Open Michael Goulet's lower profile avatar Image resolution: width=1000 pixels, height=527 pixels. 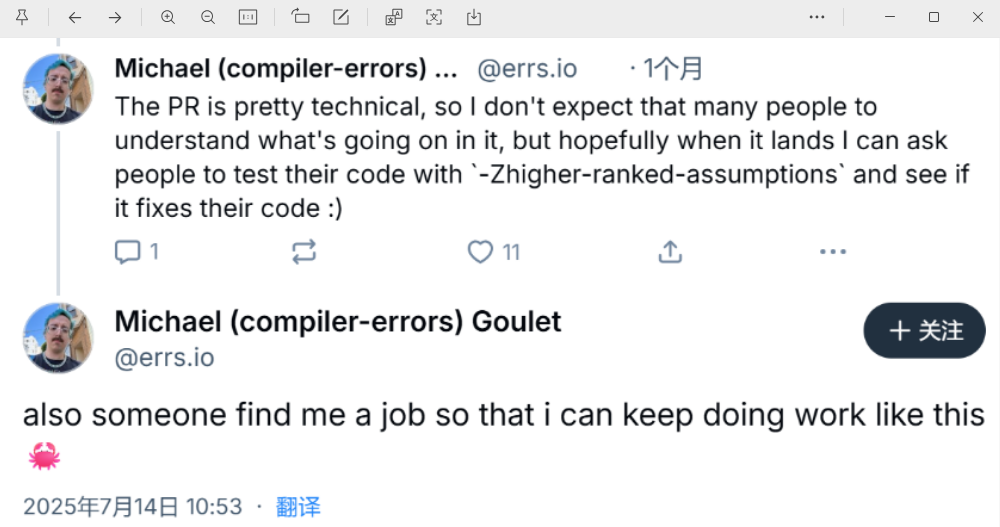pyautogui.click(x=58, y=338)
